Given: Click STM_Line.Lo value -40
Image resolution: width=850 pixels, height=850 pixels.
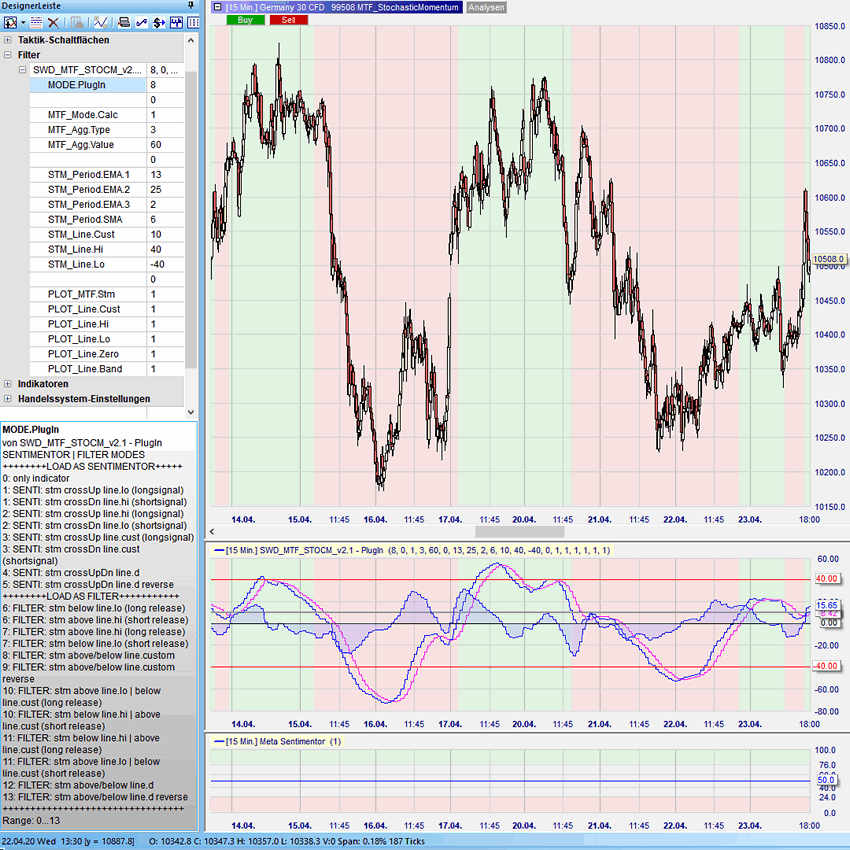Looking at the screenshot, I should (x=165, y=264).
